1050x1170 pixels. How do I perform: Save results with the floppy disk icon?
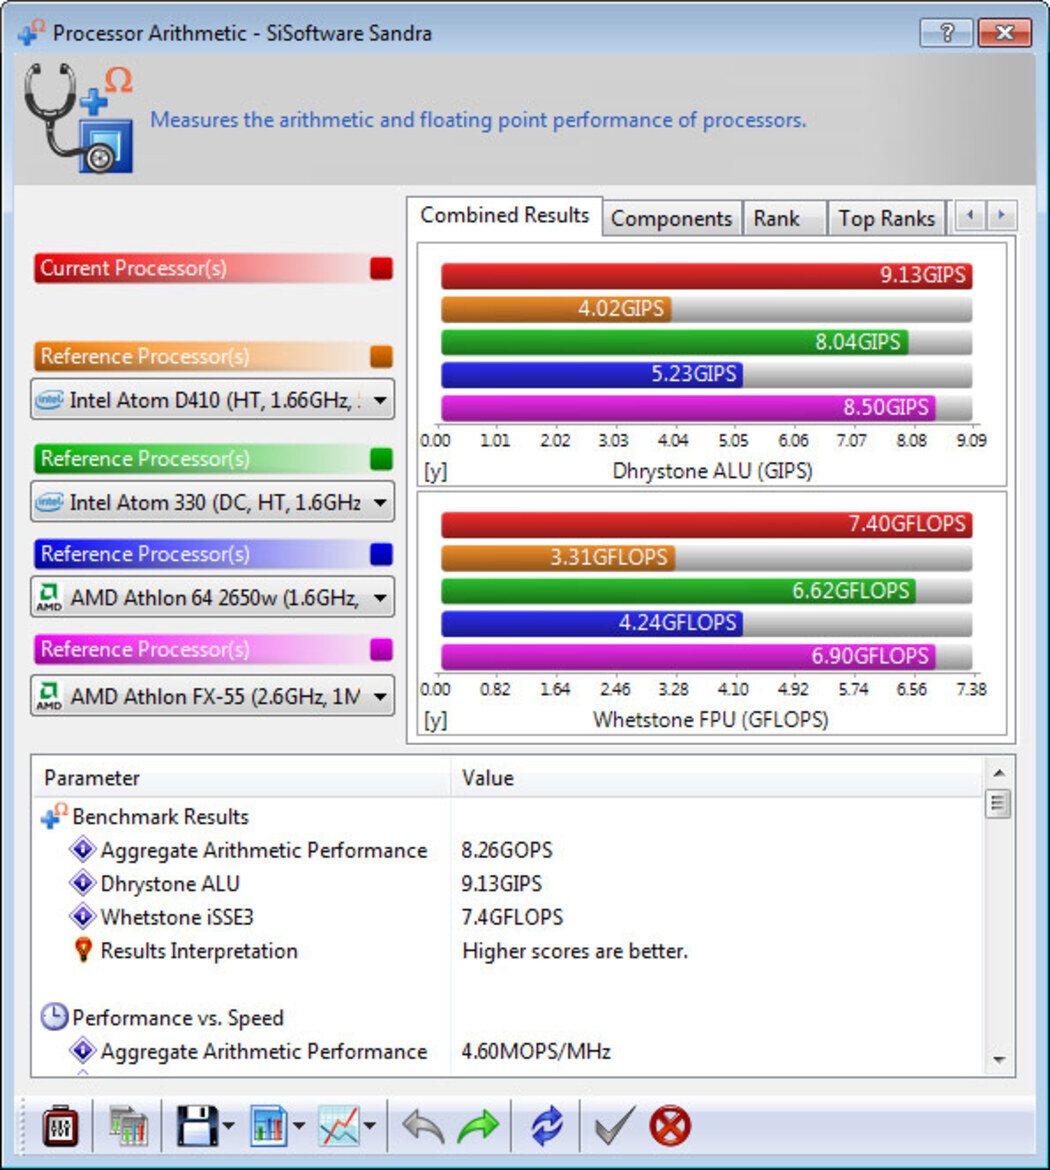(x=196, y=1126)
